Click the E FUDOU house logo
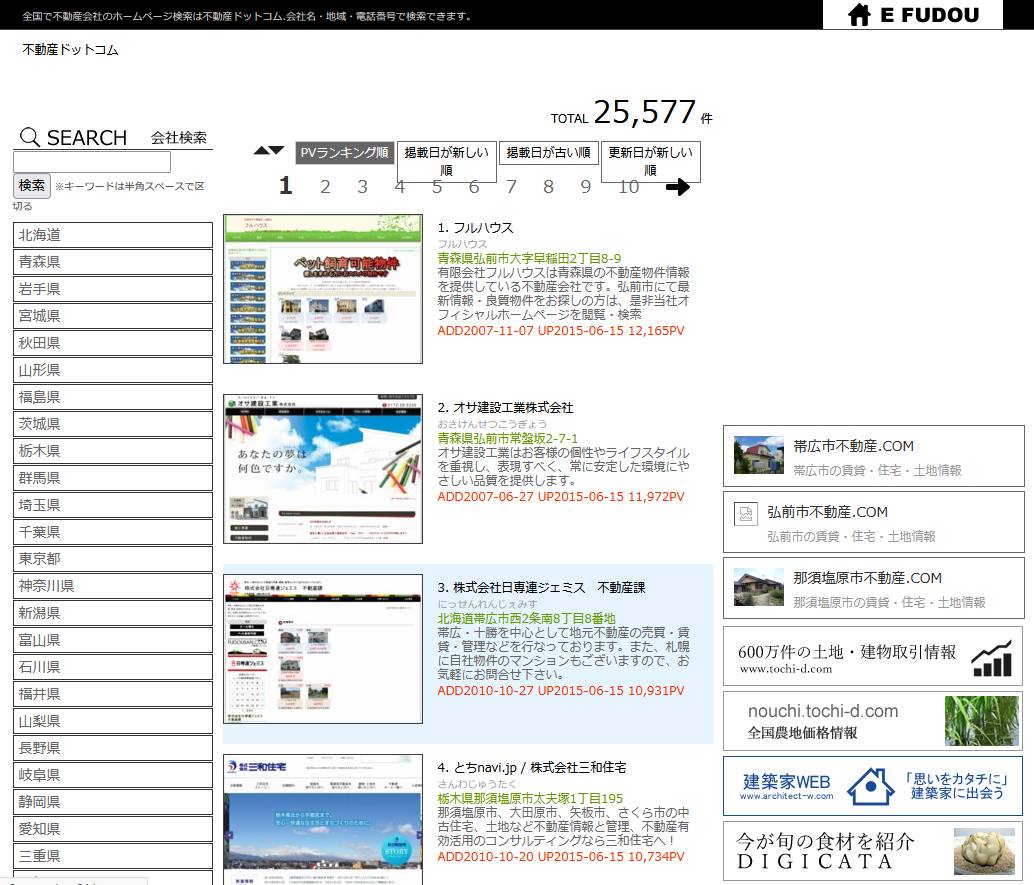 tap(913, 15)
